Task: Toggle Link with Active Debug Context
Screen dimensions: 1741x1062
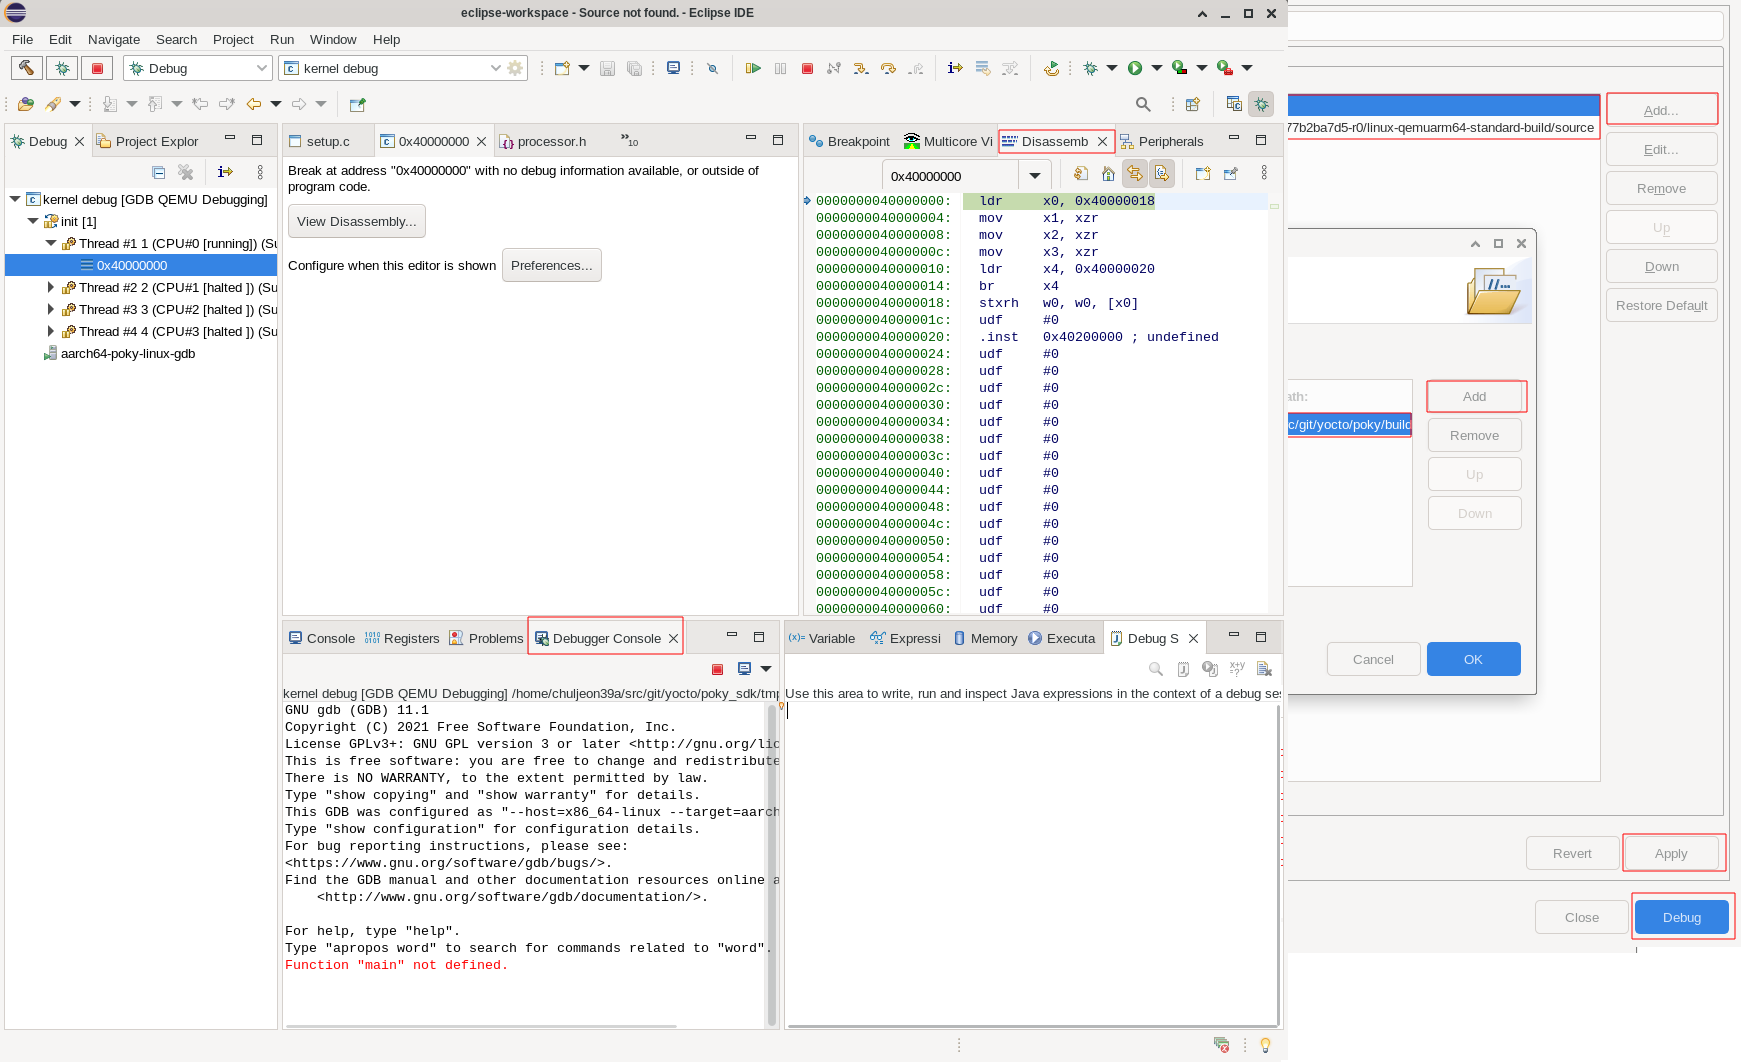Action: point(1135,174)
